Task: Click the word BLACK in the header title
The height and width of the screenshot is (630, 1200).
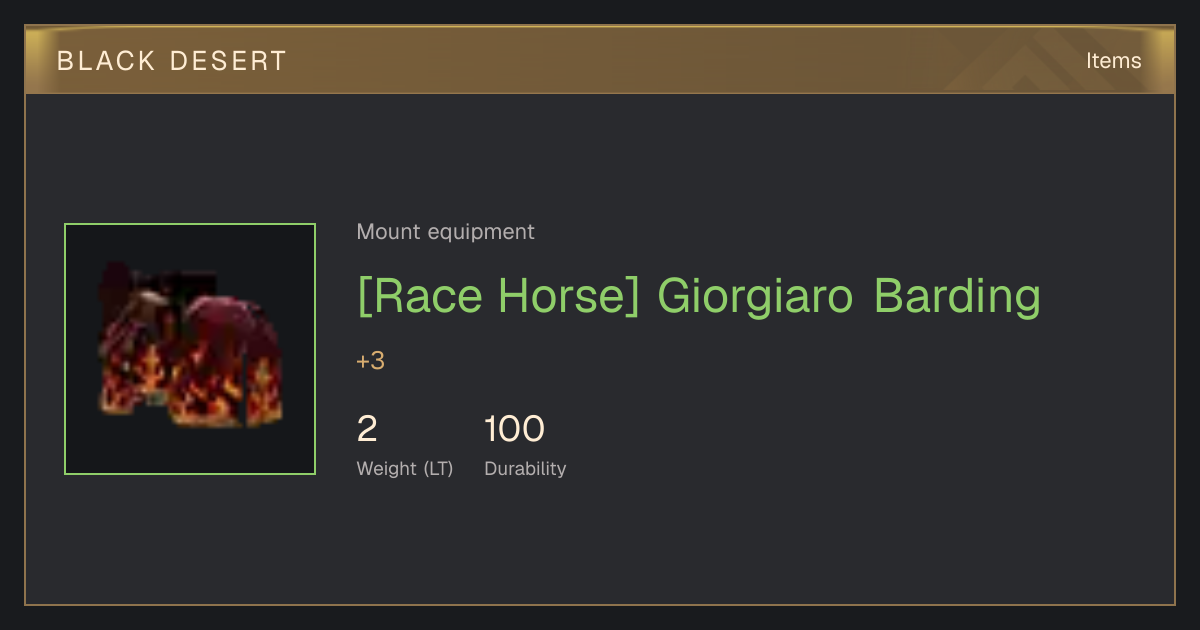Action: pyautogui.click(x=106, y=61)
